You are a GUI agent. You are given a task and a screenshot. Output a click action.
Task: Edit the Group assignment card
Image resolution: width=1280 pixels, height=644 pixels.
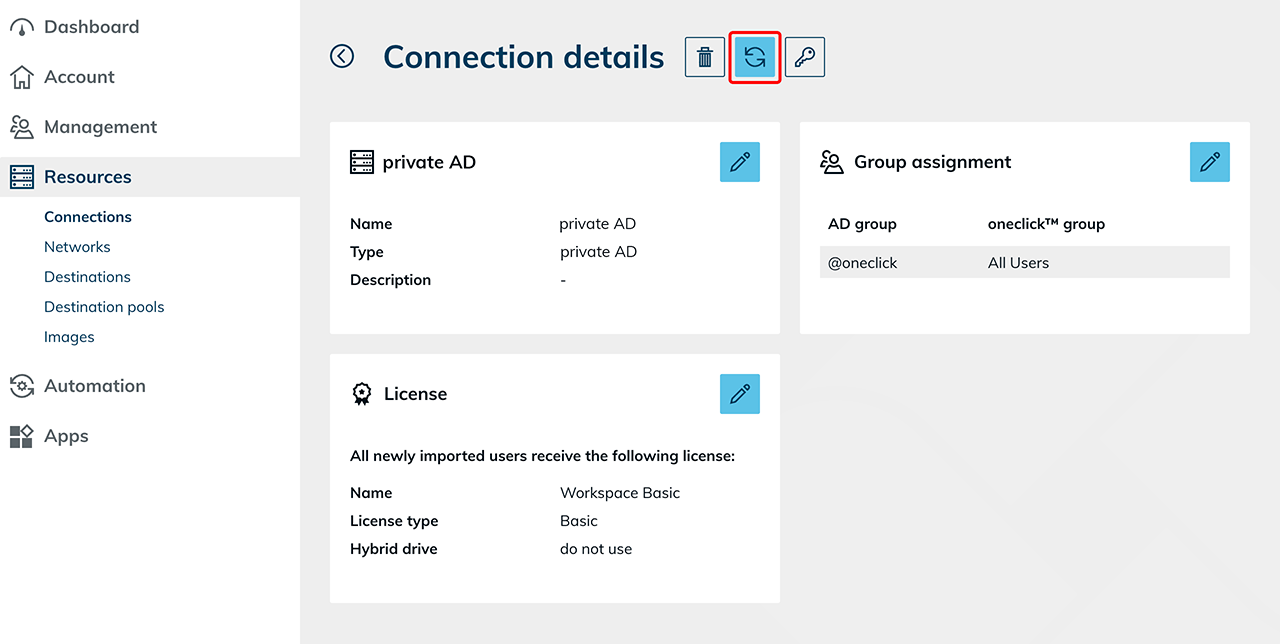(x=1210, y=162)
